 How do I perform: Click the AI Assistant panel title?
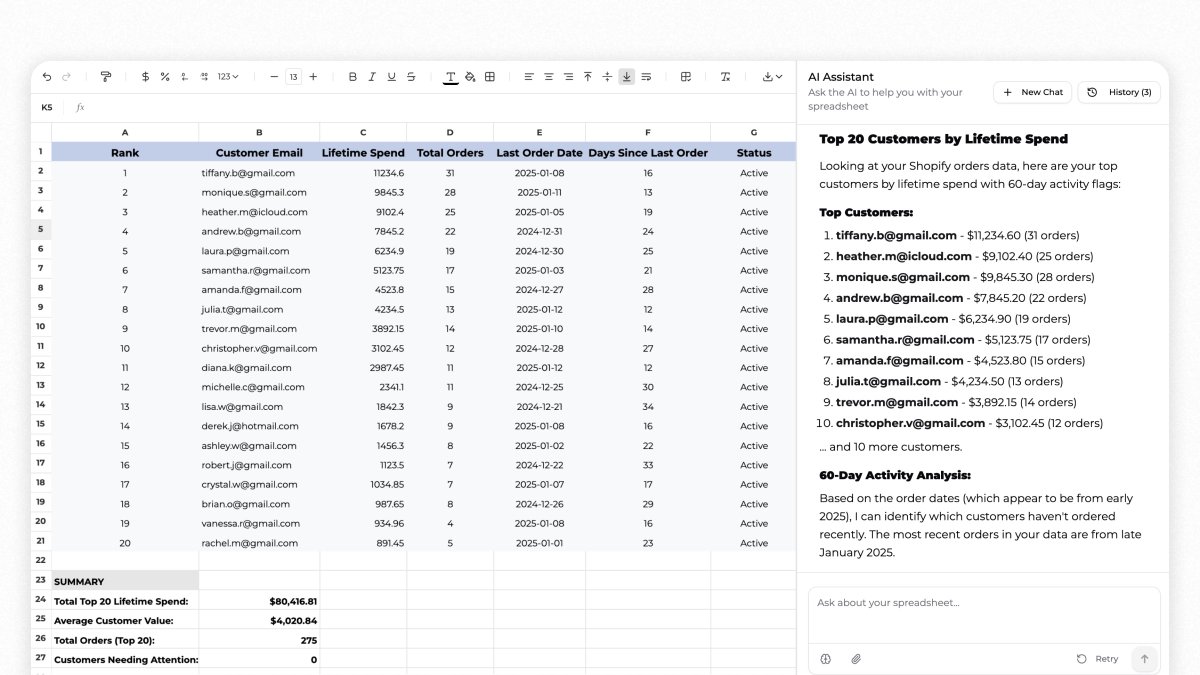click(x=841, y=77)
